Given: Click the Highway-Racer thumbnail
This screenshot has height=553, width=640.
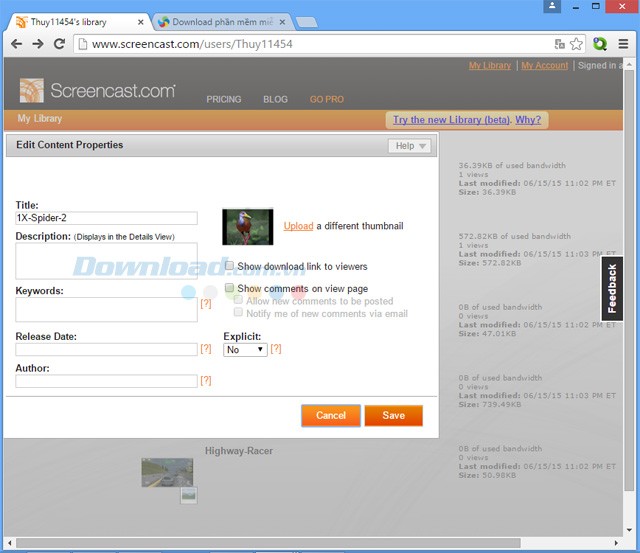Looking at the screenshot, I should coord(167,472).
